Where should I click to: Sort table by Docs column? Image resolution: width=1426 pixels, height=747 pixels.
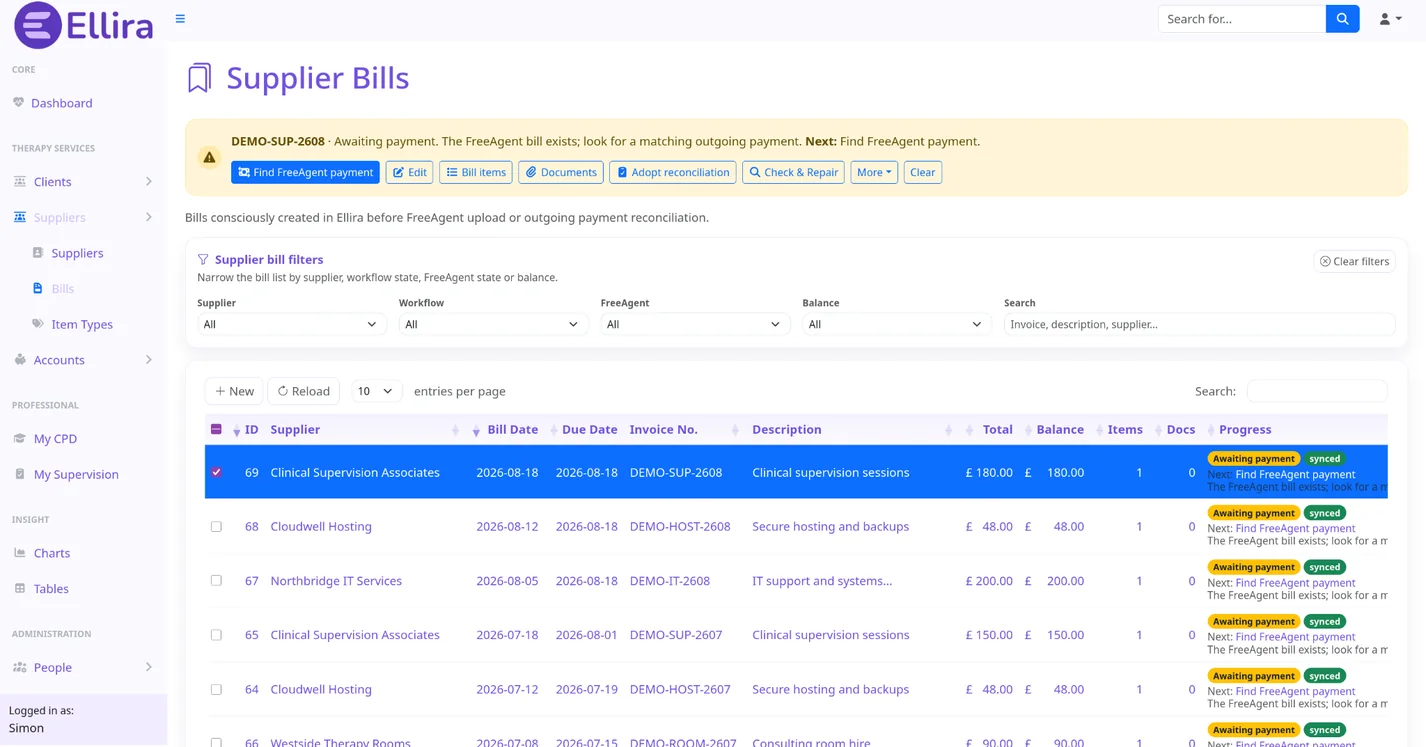[x=1180, y=430]
